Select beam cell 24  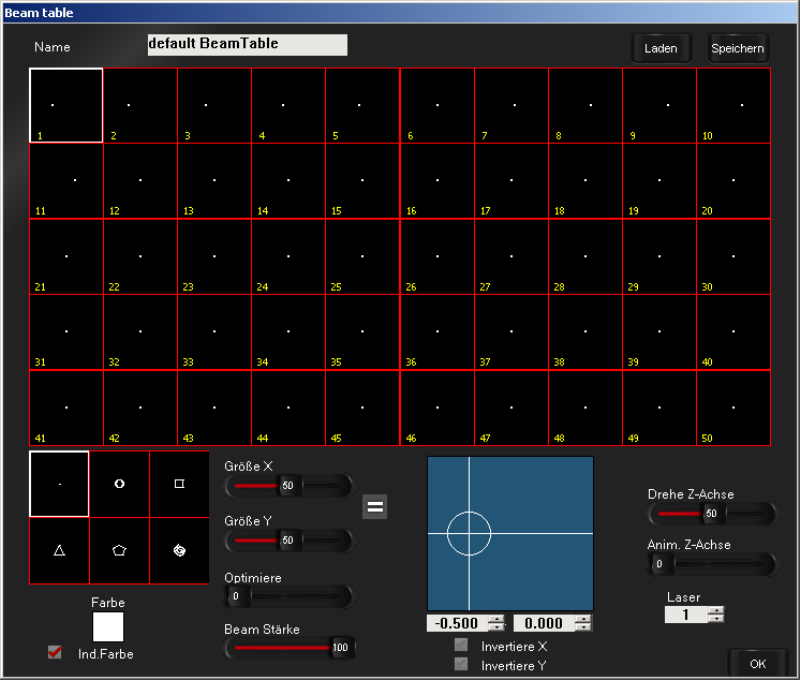[288, 257]
